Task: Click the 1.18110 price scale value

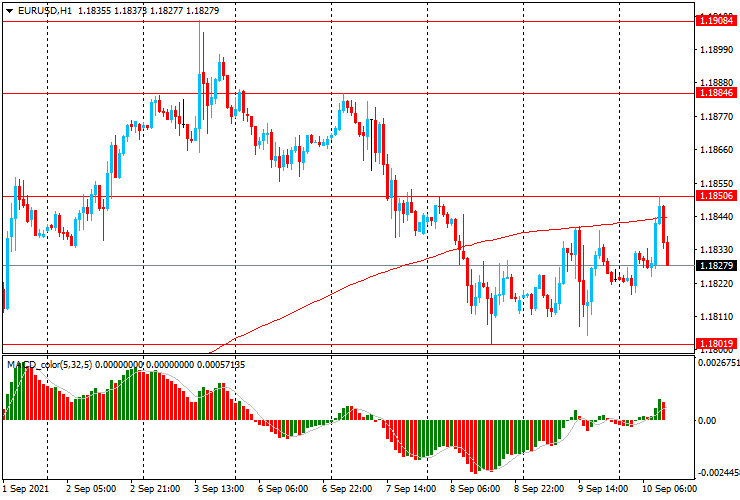Action: pos(717,317)
